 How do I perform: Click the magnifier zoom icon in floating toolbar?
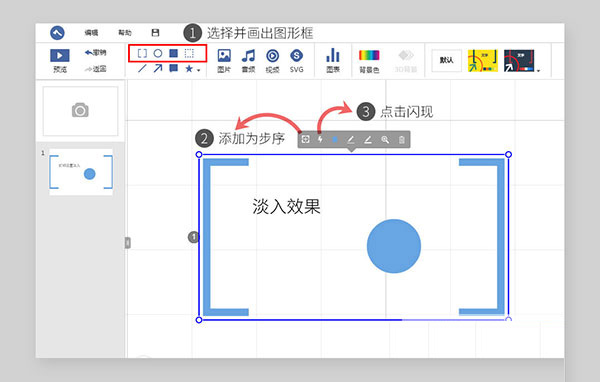click(385, 139)
